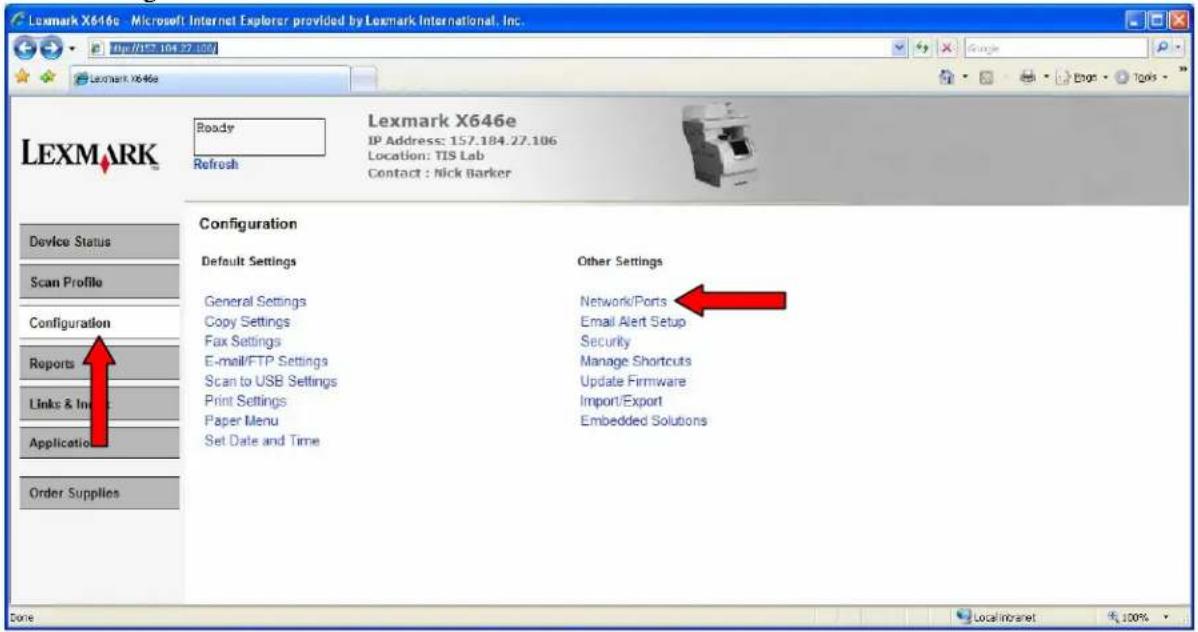Image resolution: width=1198 pixels, height=632 pixels.
Task: Open the Copy Settings link
Action: coord(247,322)
